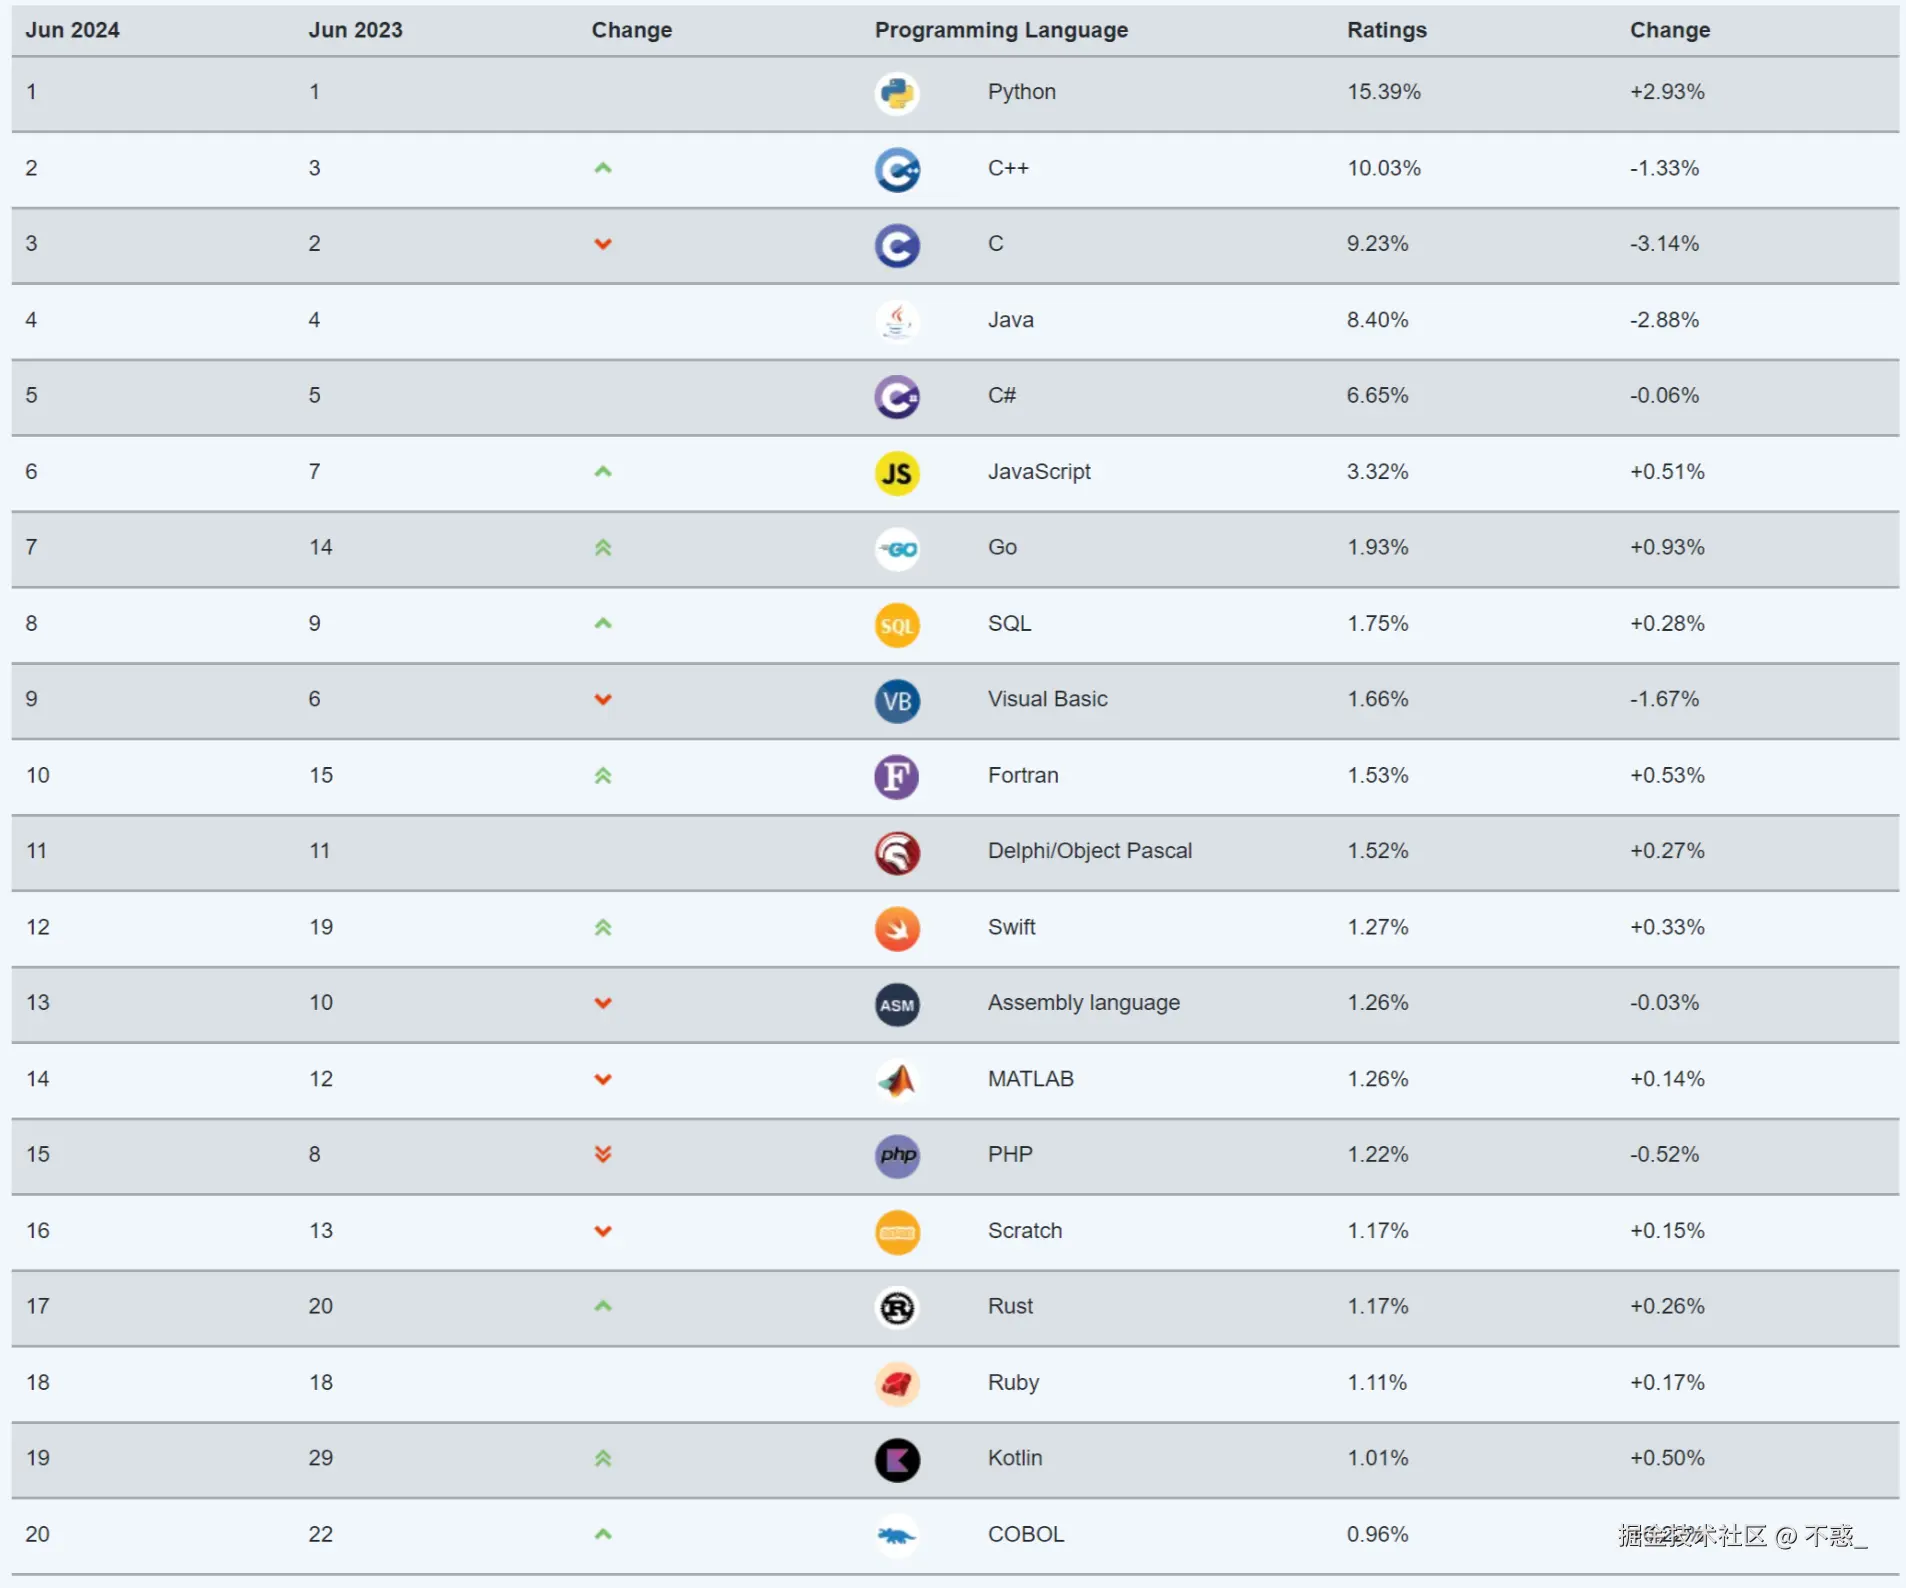
Task: Click the Go language logo
Action: click(896, 549)
